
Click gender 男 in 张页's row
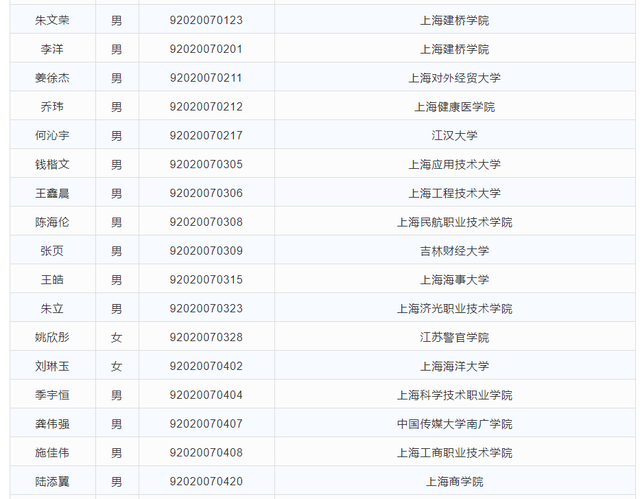pos(117,251)
